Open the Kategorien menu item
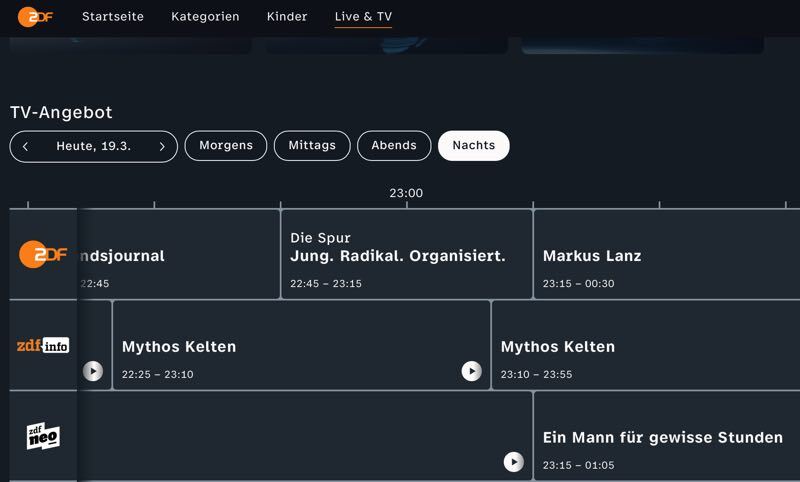The width and height of the screenshot is (800, 482). pos(205,17)
